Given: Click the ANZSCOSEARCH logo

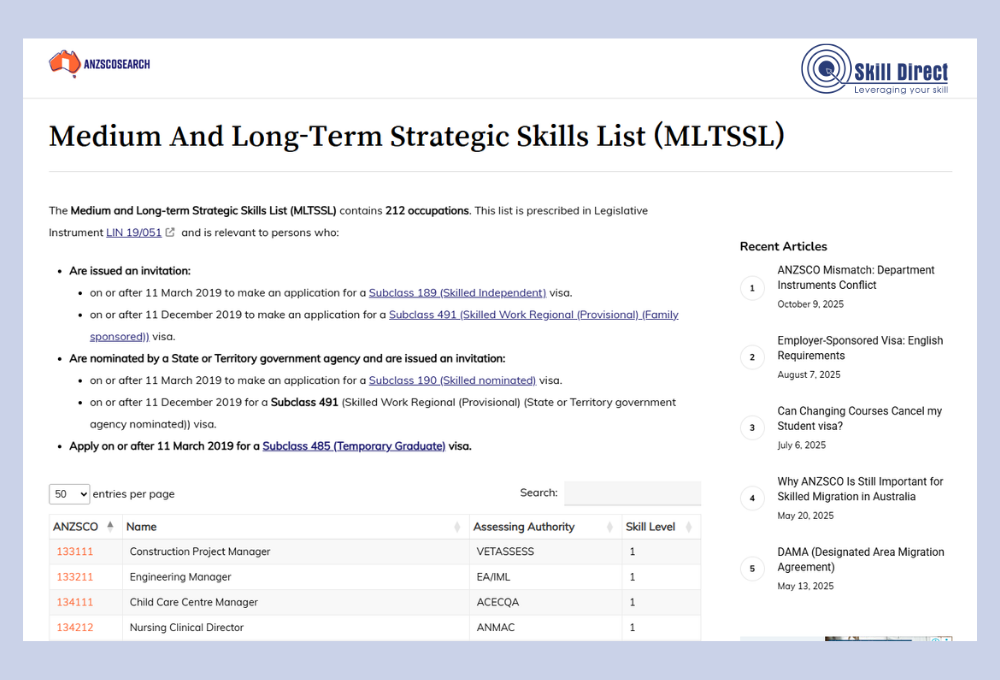Looking at the screenshot, I should (99, 64).
